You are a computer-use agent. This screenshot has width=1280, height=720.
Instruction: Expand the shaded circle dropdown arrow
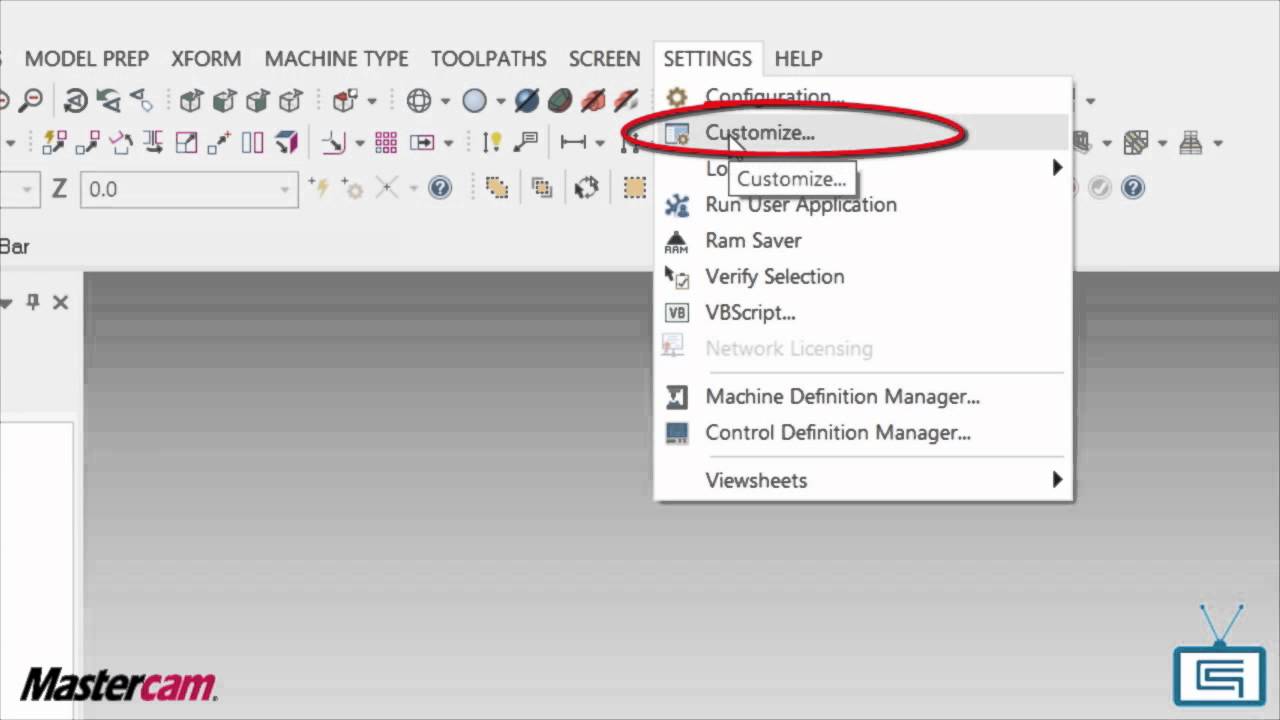pos(499,101)
